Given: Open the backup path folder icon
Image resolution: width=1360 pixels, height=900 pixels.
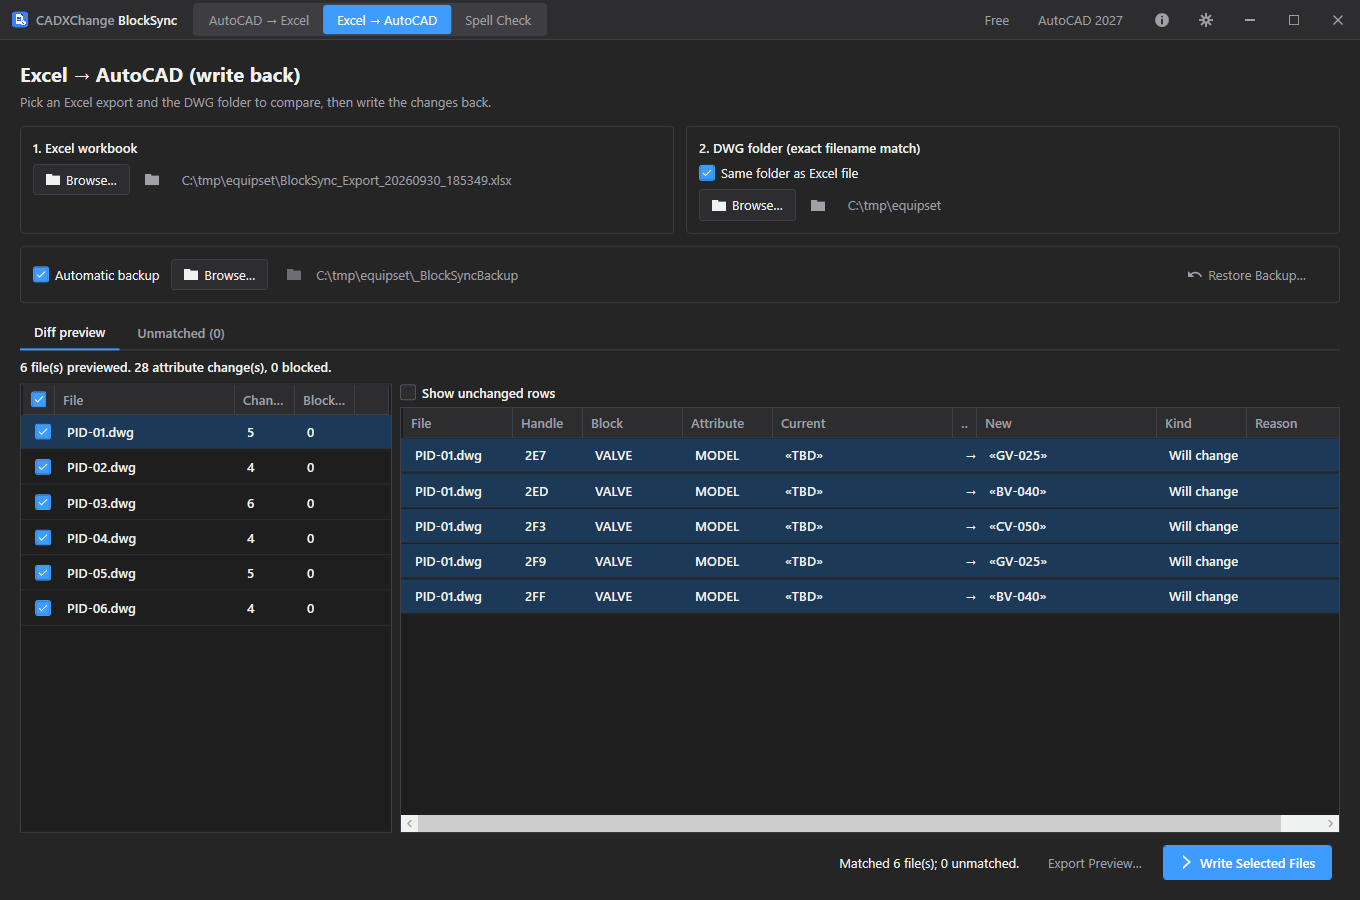Looking at the screenshot, I should (294, 275).
